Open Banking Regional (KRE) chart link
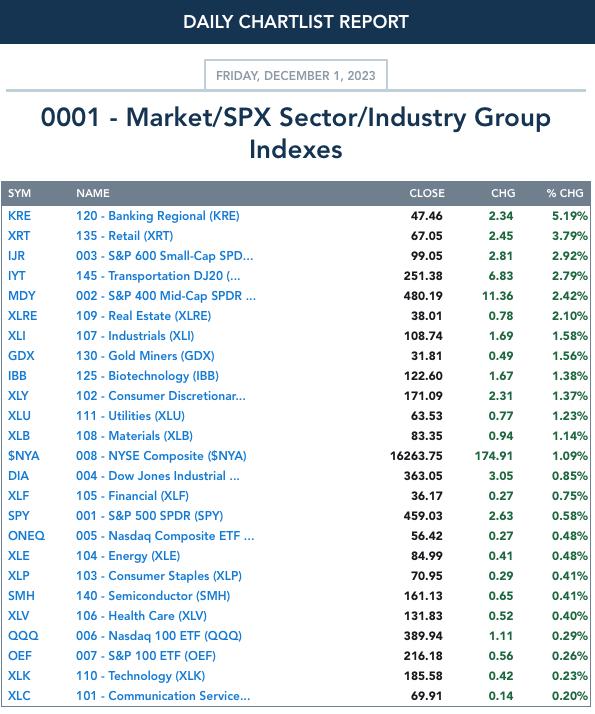Screen dimensions: 595x714 [x=158, y=216]
